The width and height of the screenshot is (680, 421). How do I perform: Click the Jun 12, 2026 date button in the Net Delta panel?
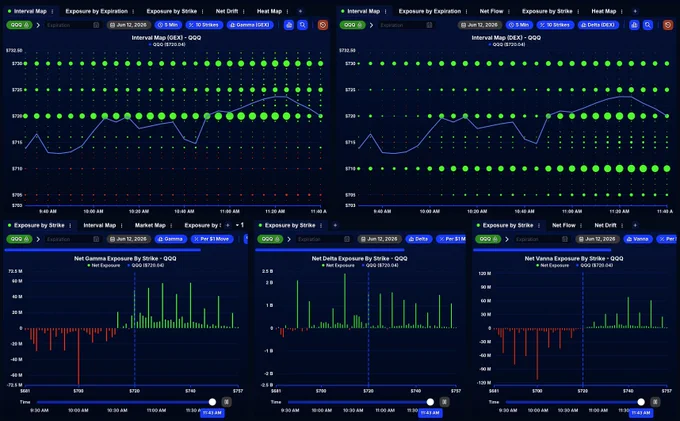[379, 239]
